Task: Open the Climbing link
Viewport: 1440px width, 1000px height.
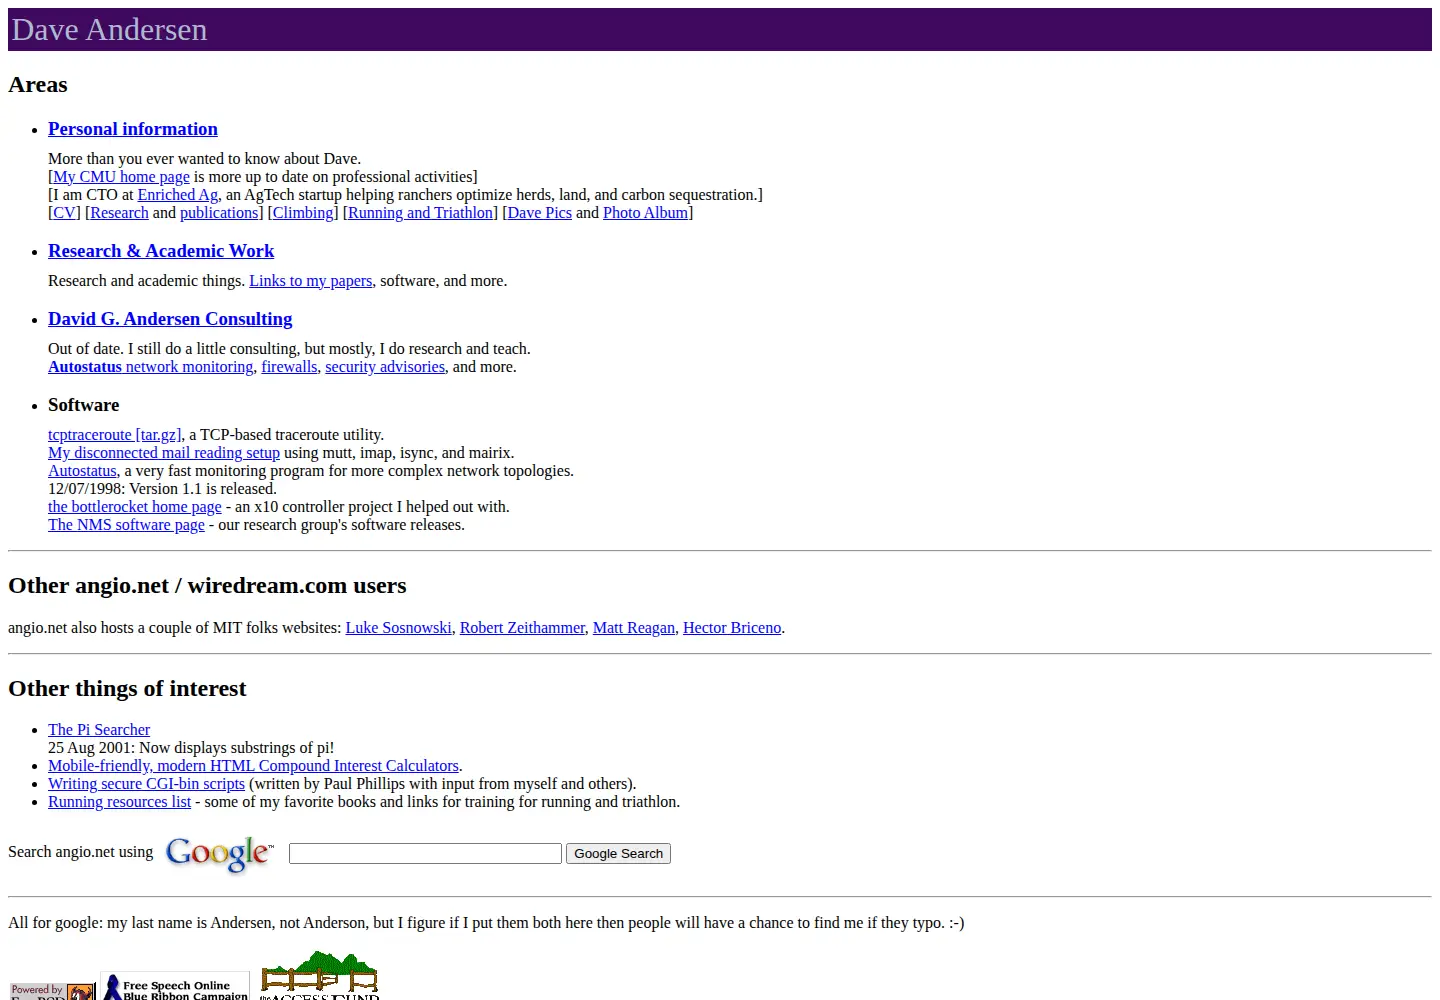Action: pyautogui.click(x=303, y=213)
